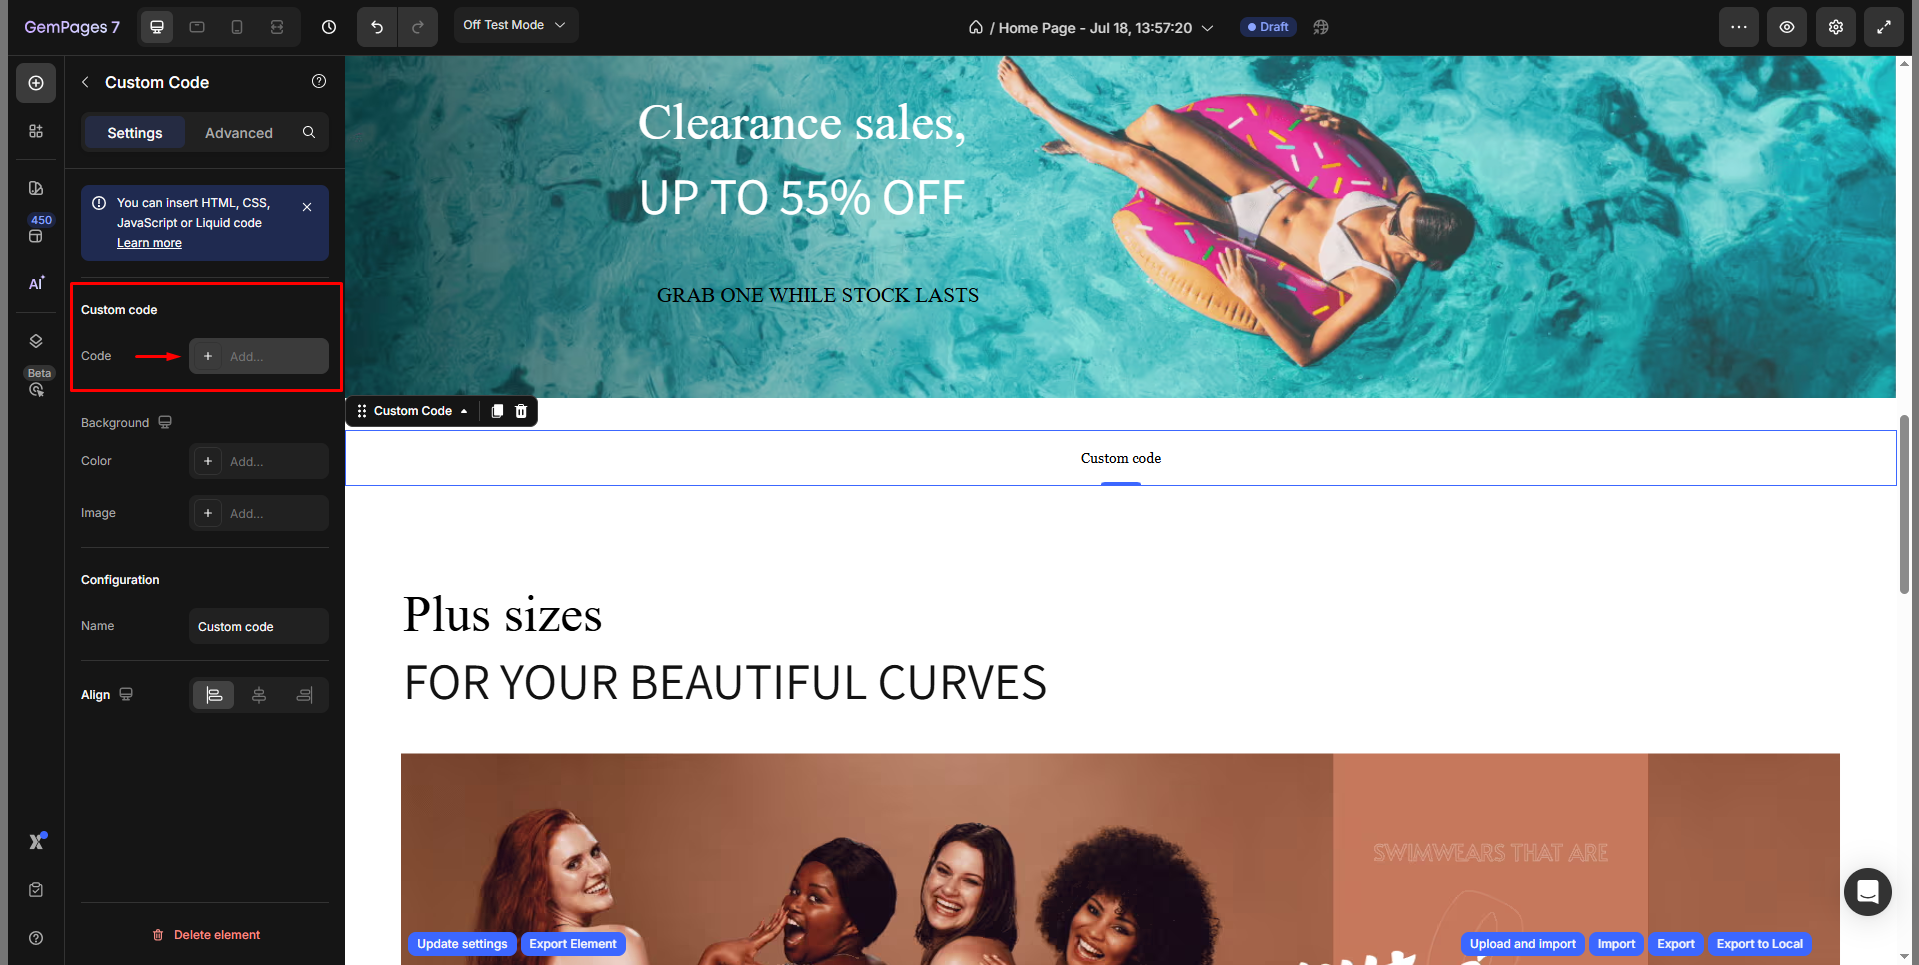Click the undo arrow in top toolbar

tap(377, 27)
